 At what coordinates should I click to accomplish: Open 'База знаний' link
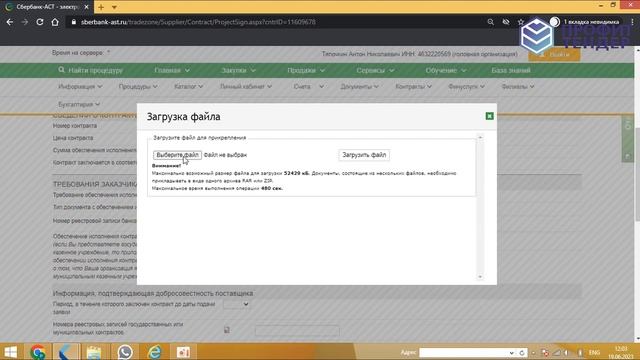pos(511,70)
